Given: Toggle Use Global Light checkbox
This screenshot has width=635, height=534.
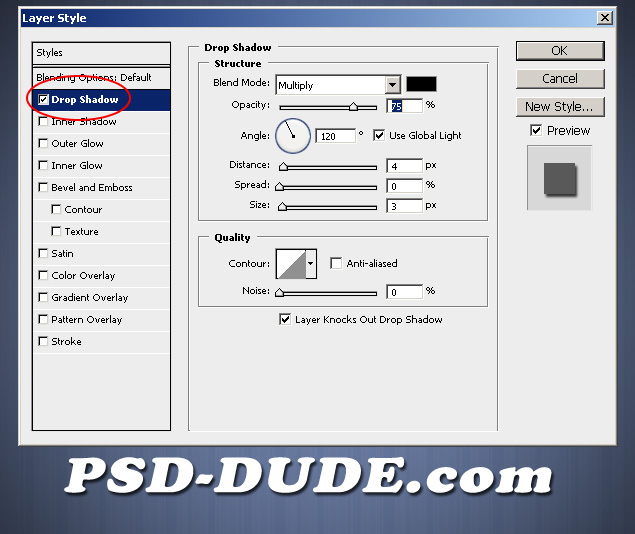Looking at the screenshot, I should 379,135.
